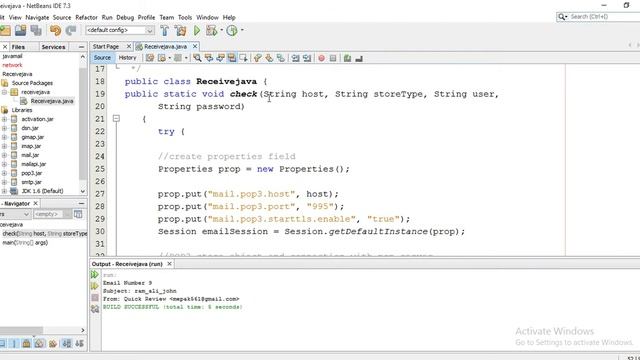Click the Shift Line Right icon

(307, 58)
